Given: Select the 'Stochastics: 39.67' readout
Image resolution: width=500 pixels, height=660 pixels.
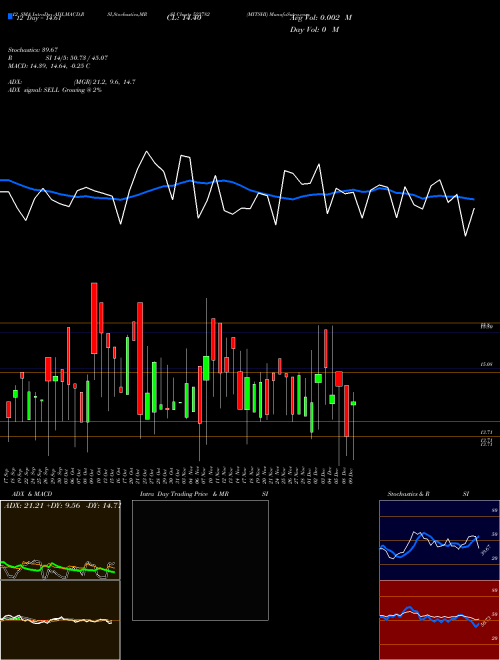Looking at the screenshot, I should 33,50.
